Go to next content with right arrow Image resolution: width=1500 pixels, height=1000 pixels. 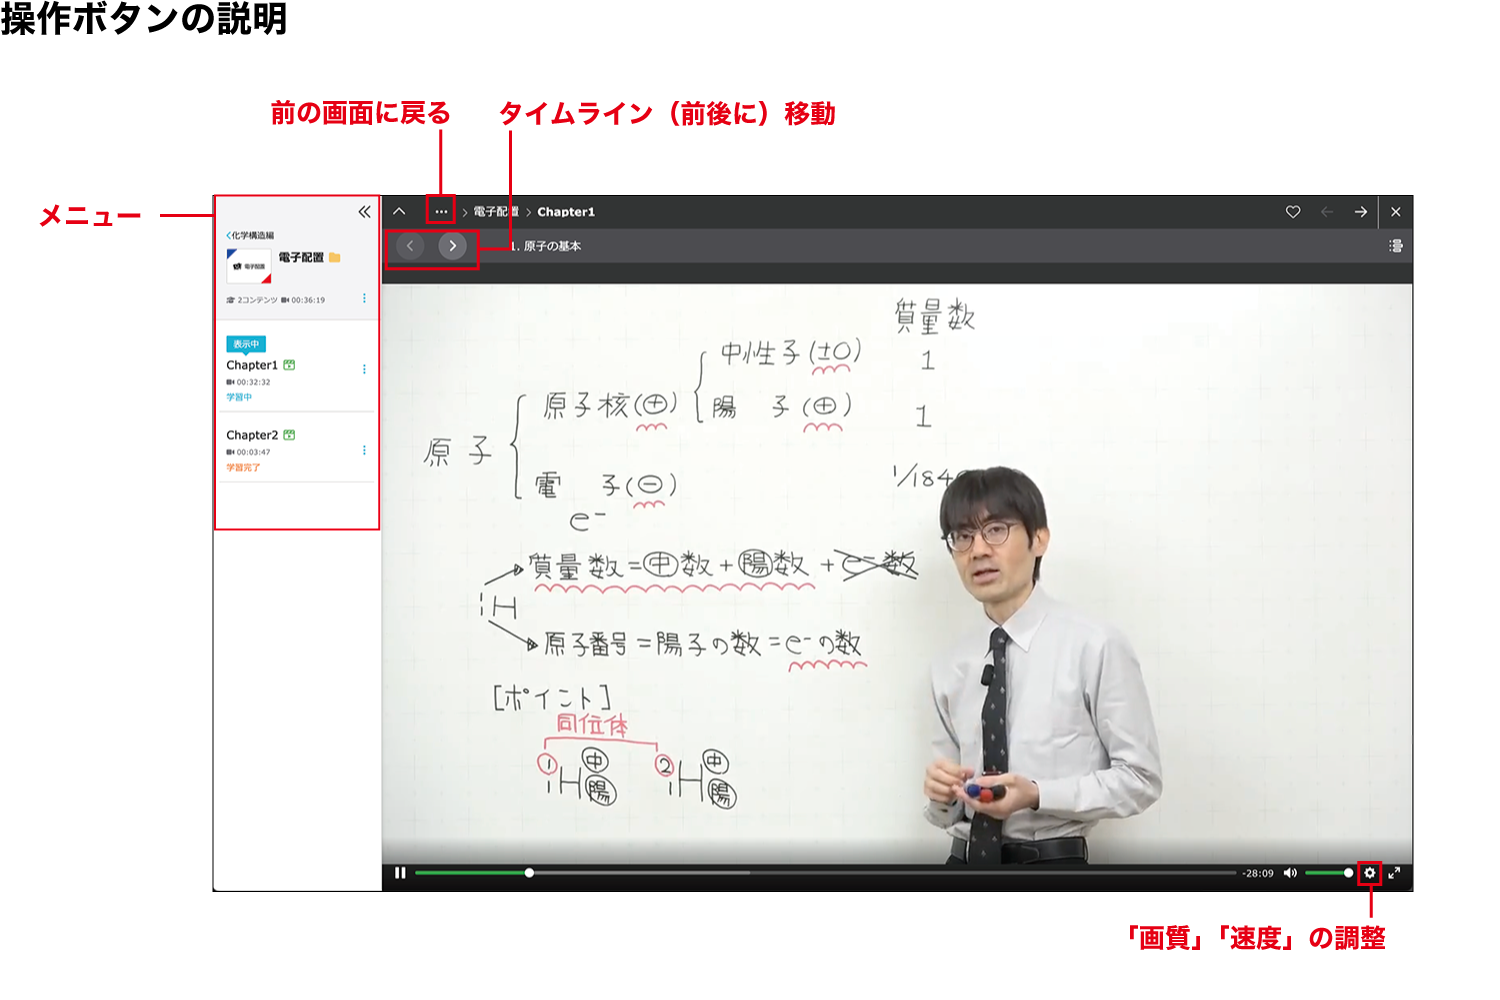pyautogui.click(x=1360, y=212)
